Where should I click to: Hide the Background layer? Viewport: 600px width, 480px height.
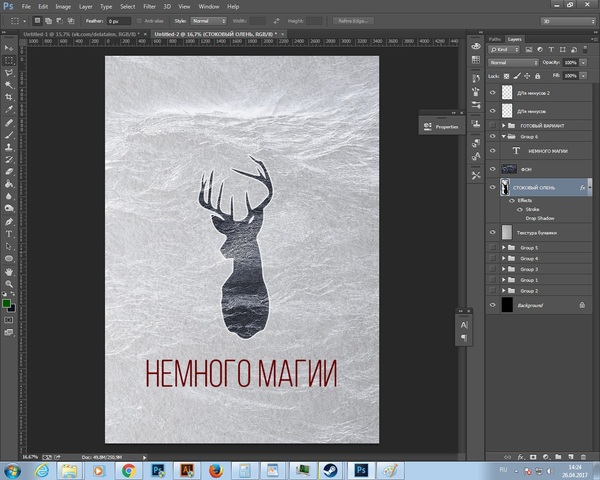(x=492, y=304)
